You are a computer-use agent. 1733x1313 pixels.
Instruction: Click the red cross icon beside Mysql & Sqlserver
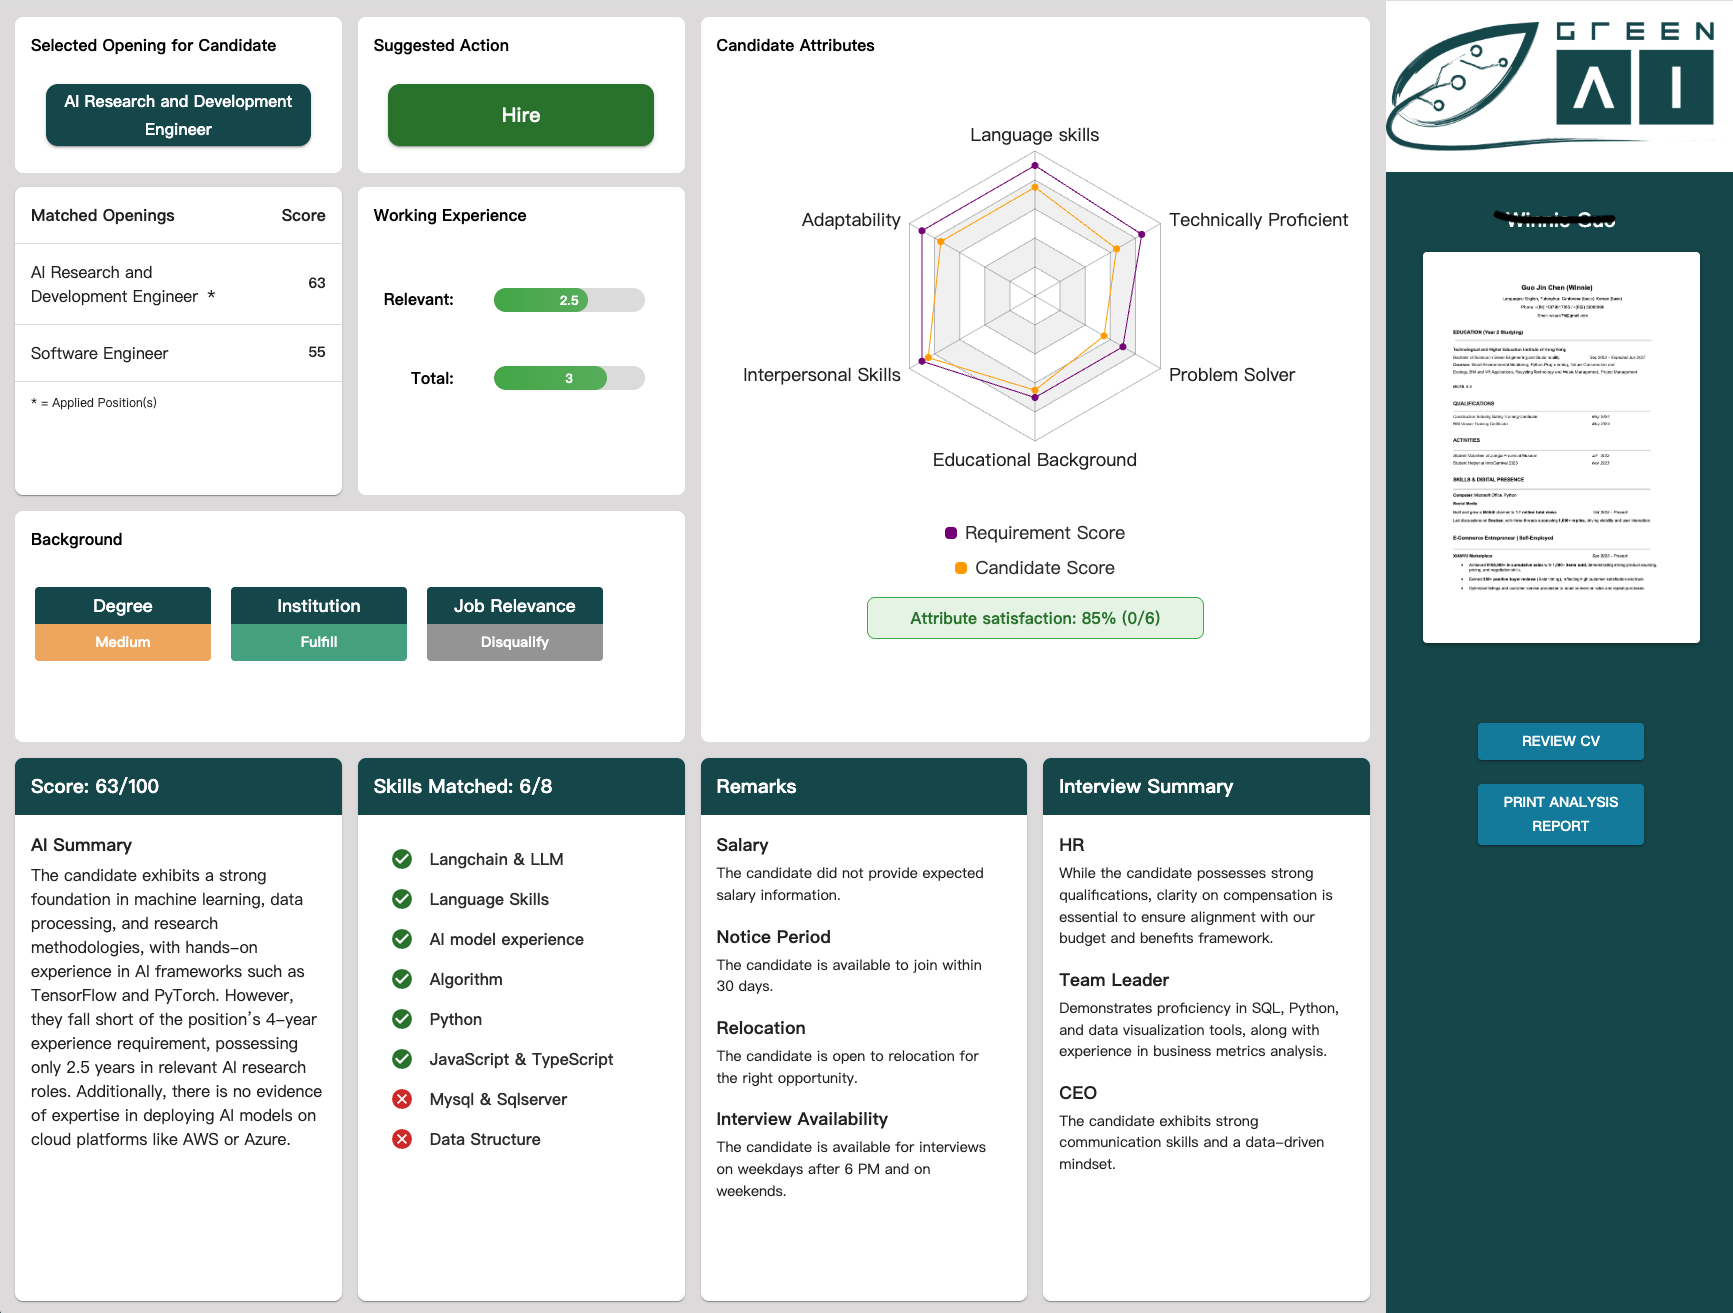click(402, 1099)
